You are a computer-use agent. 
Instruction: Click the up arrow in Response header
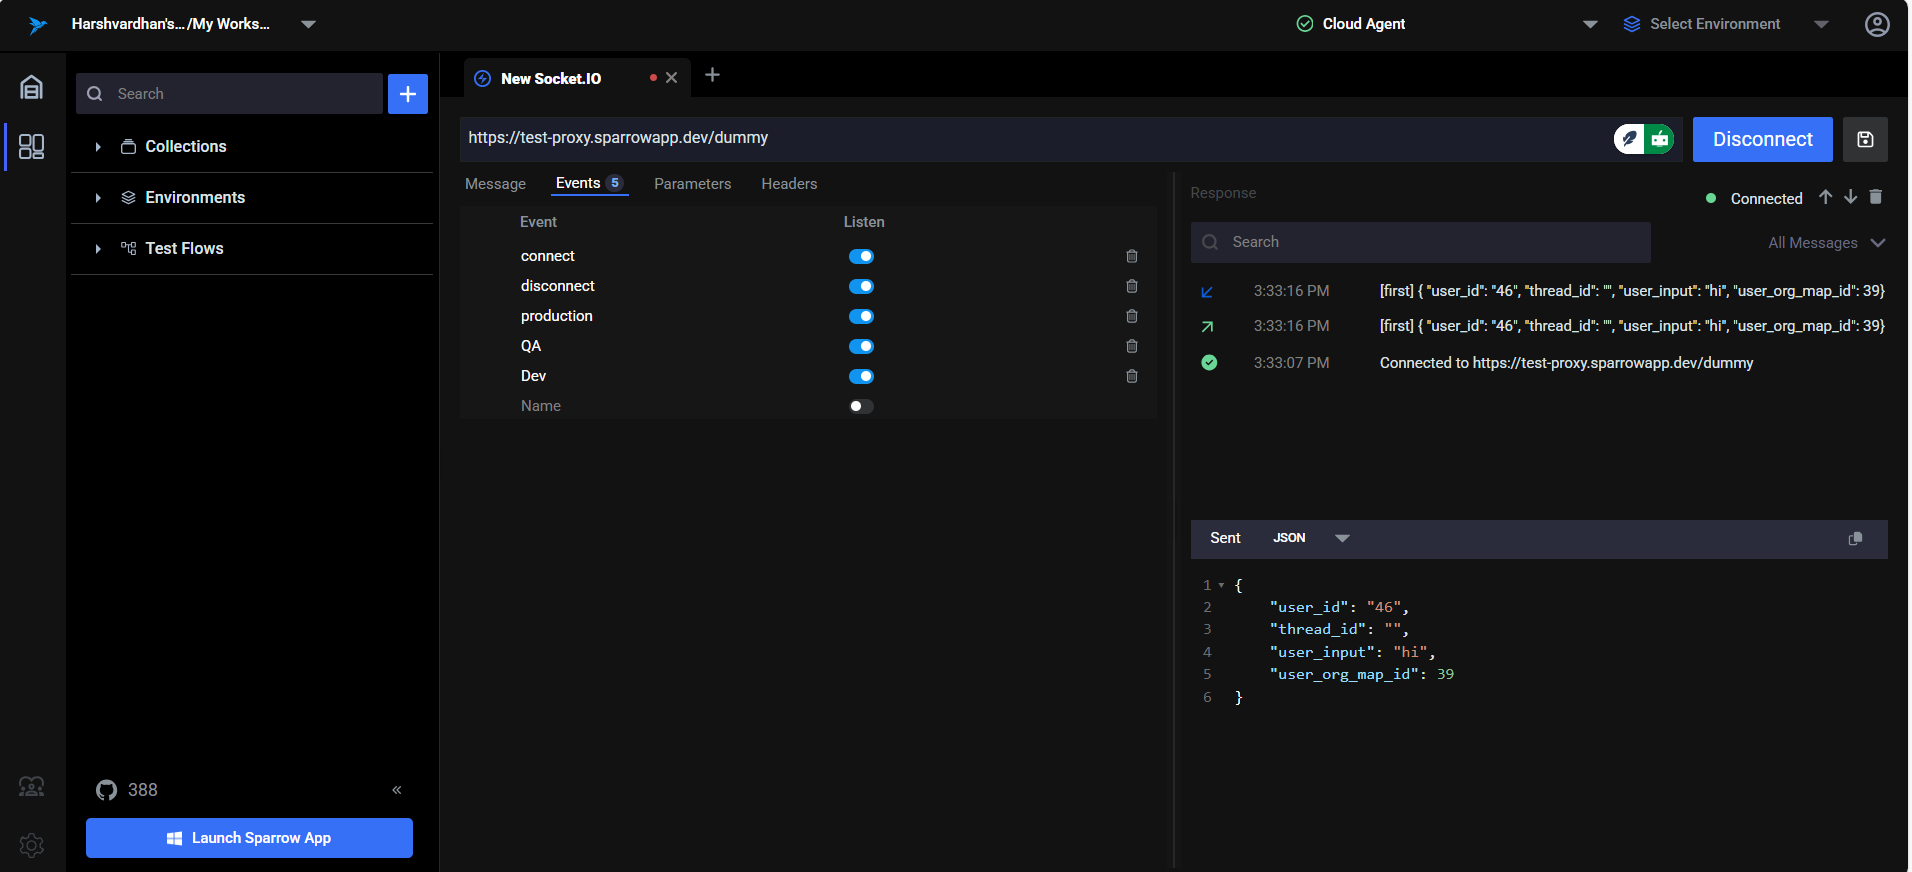coord(1825,197)
